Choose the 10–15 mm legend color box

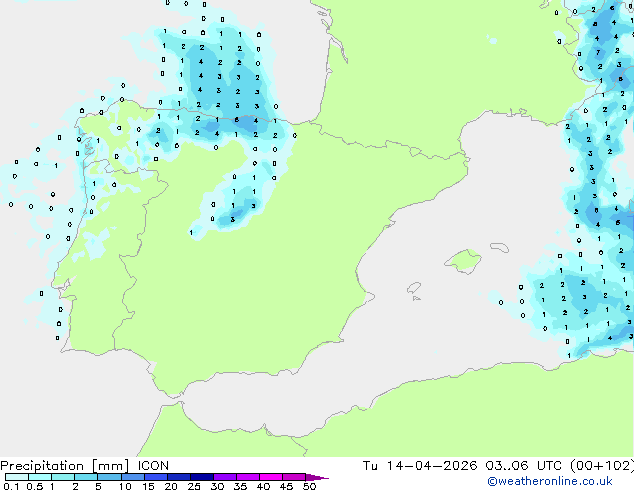pos(132,477)
